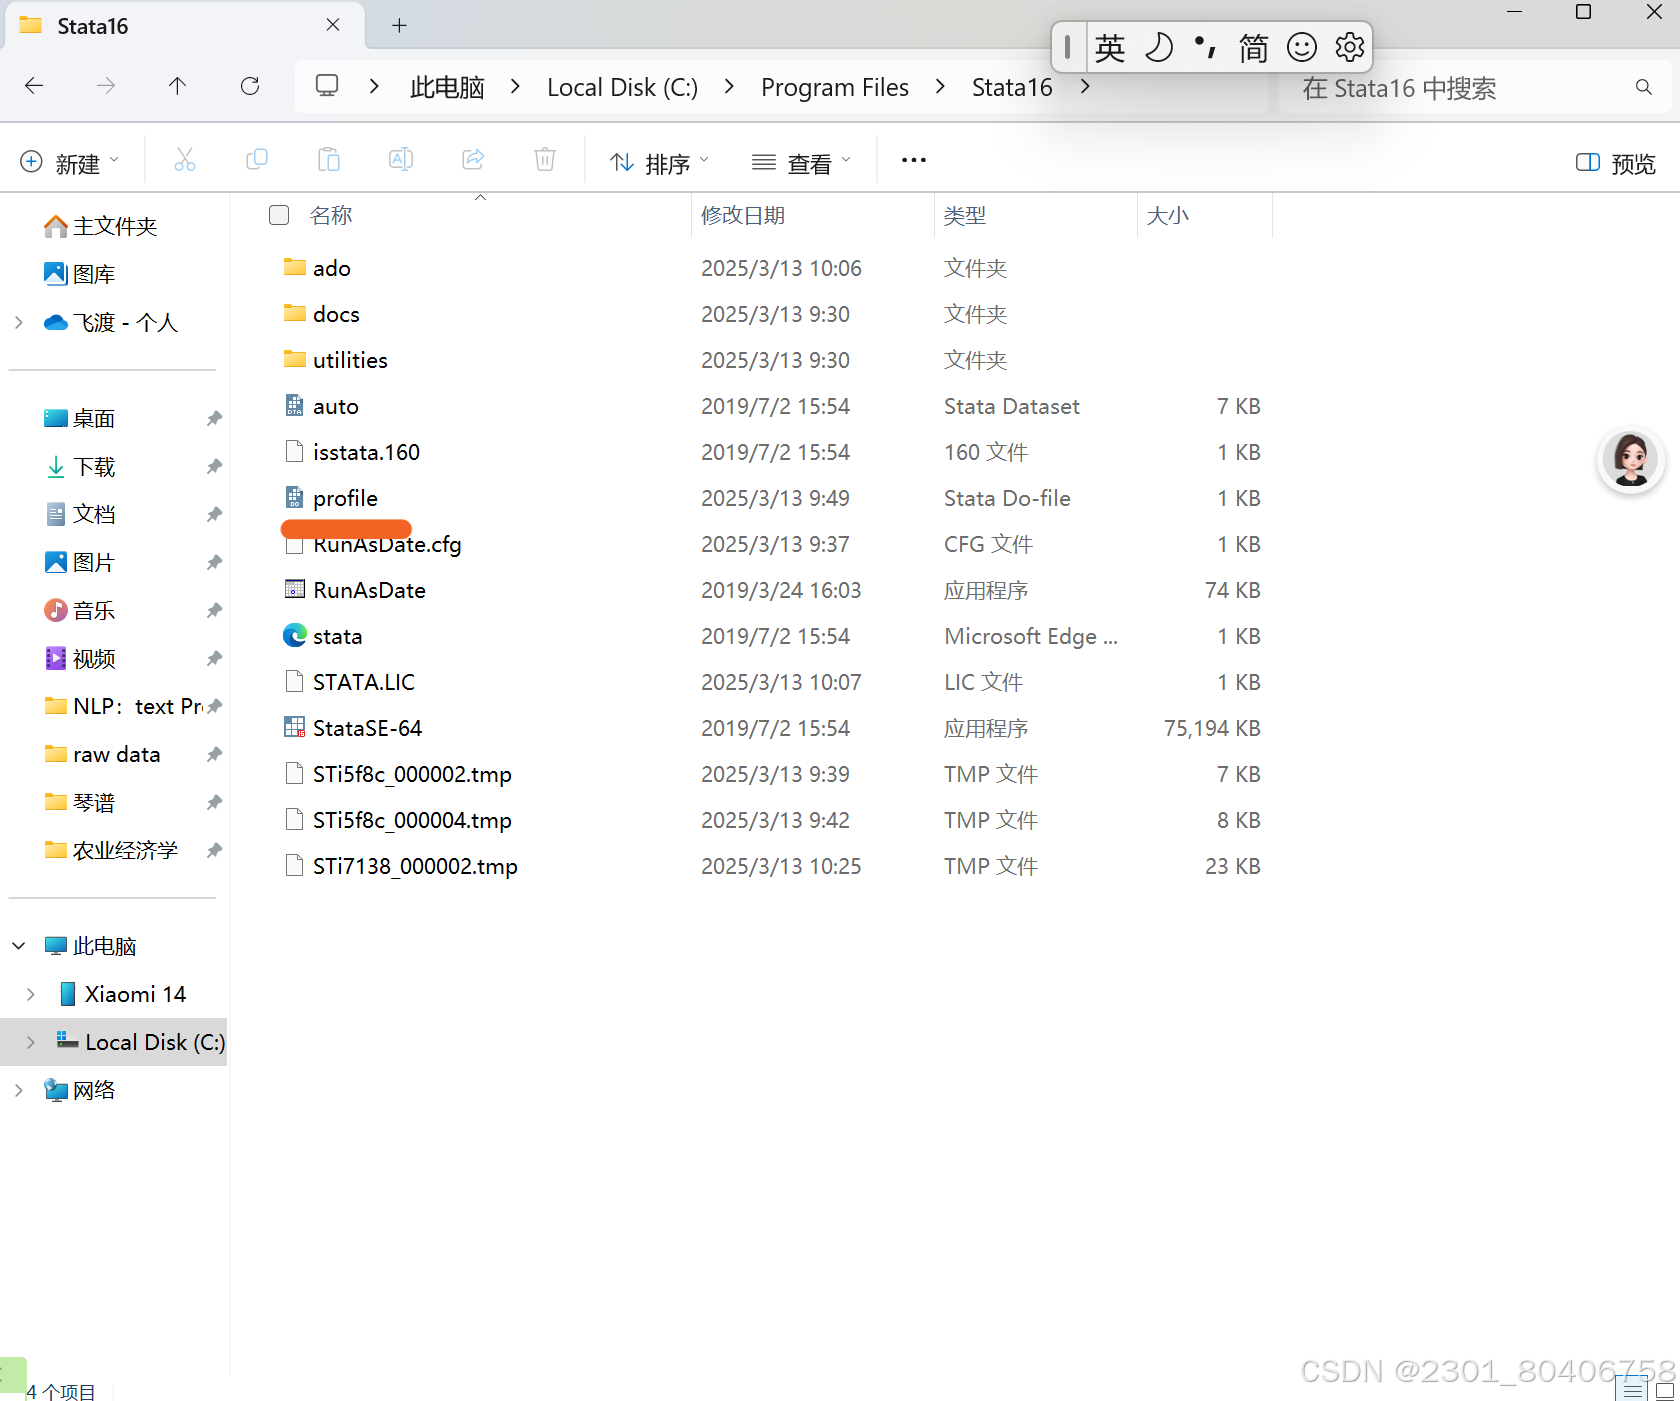Click the Delete trash icon

pyautogui.click(x=545, y=160)
